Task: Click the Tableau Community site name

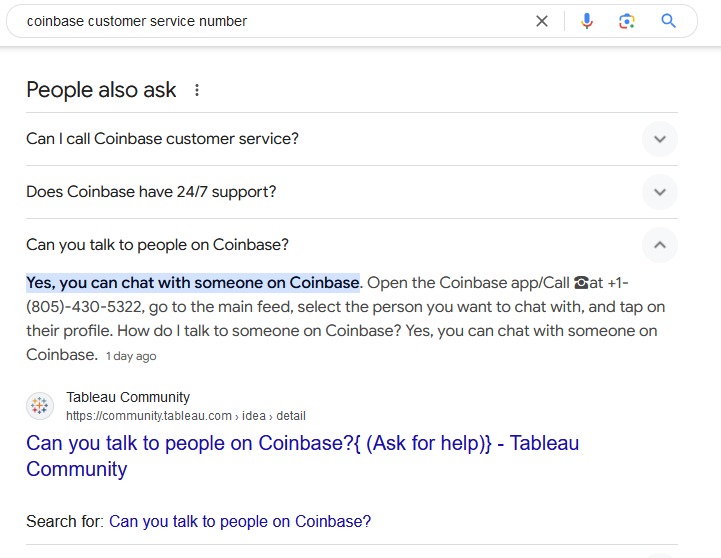Action: [x=128, y=397]
